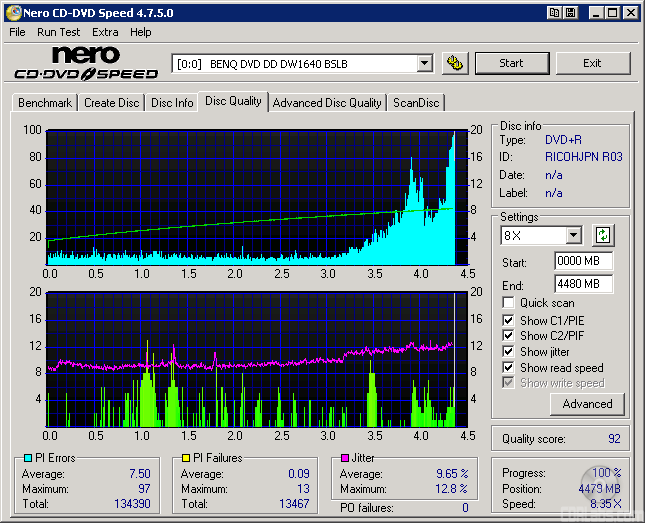Click the copy-to-clipboard icon in title bar

pos(554,13)
